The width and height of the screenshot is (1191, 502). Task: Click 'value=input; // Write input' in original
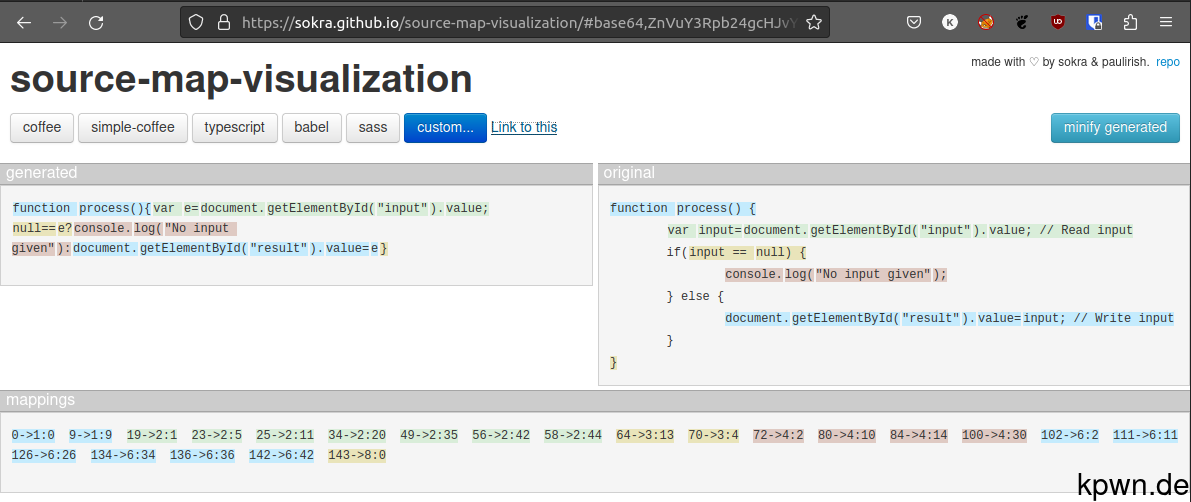(x=1076, y=318)
